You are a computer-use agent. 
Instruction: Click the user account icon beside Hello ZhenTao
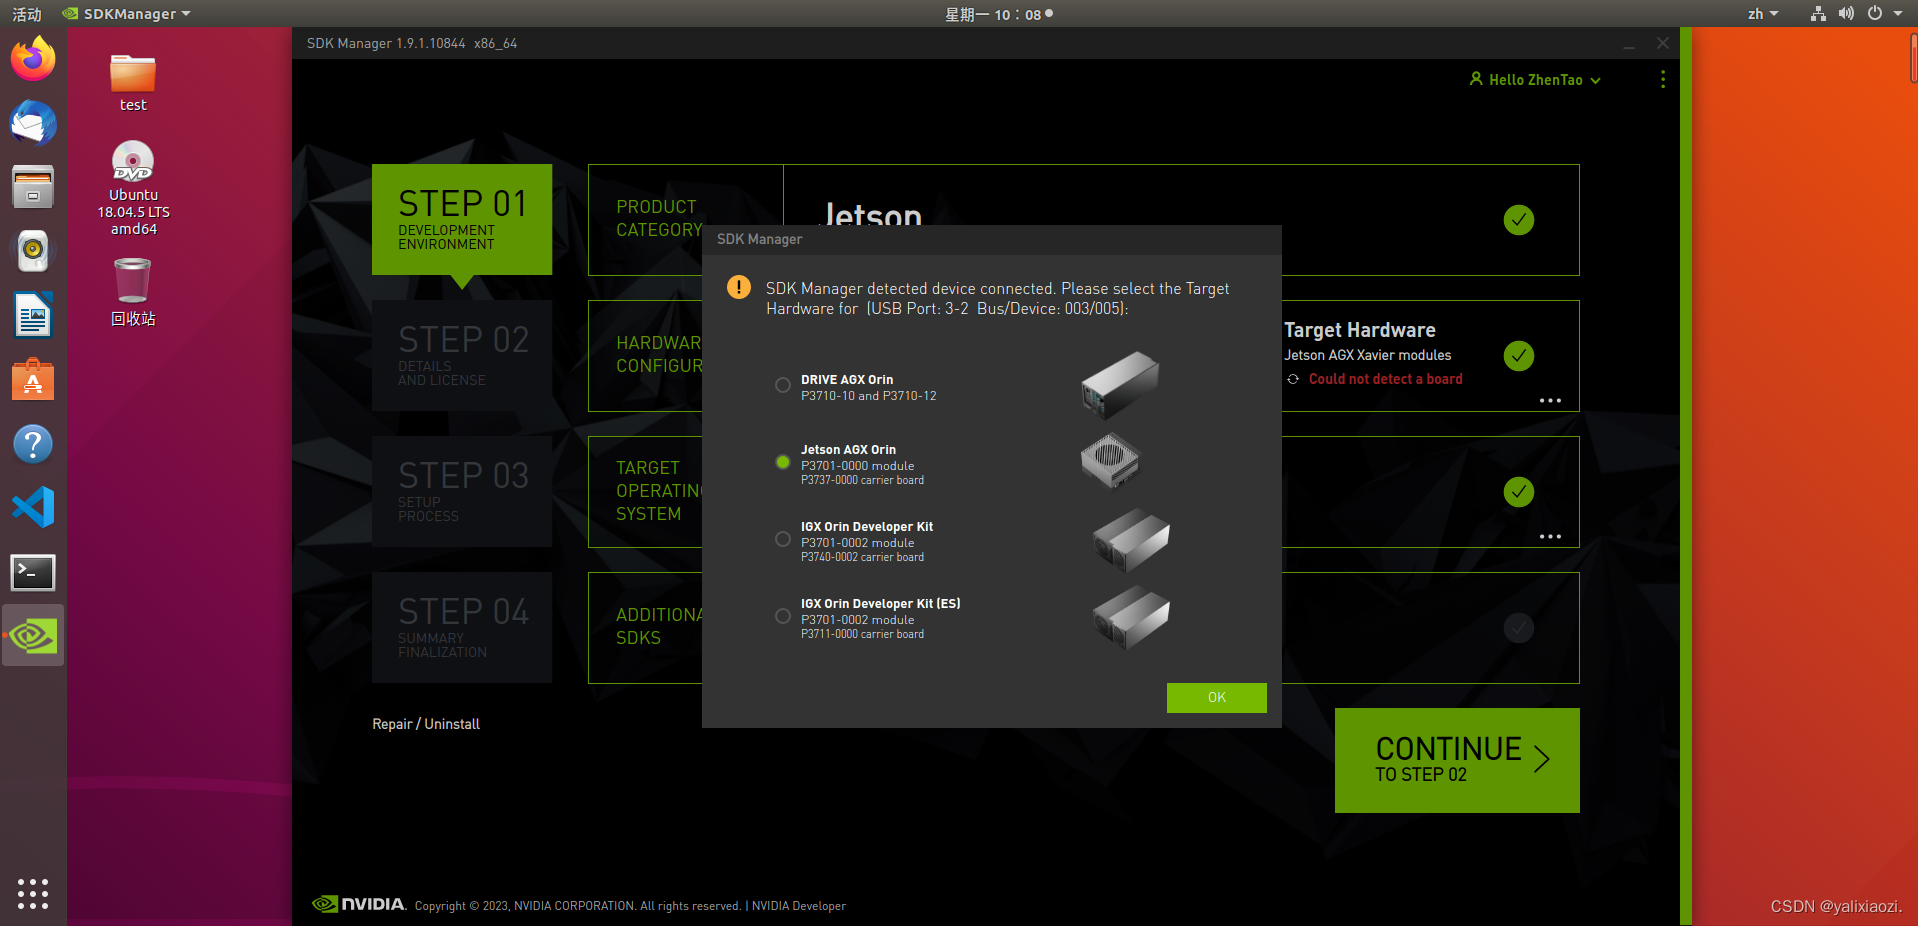[1476, 79]
